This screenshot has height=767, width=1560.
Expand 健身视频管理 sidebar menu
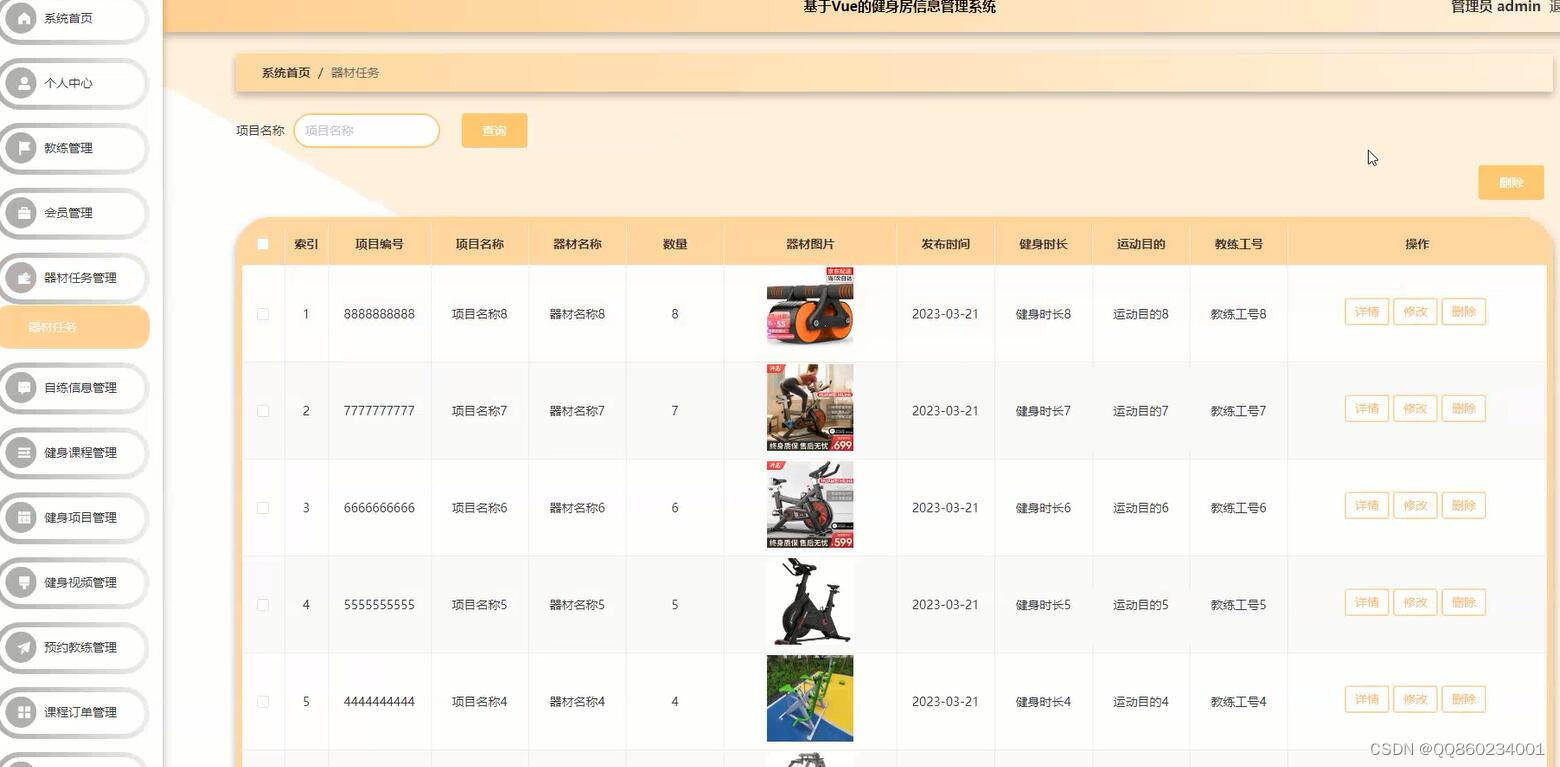click(x=74, y=583)
